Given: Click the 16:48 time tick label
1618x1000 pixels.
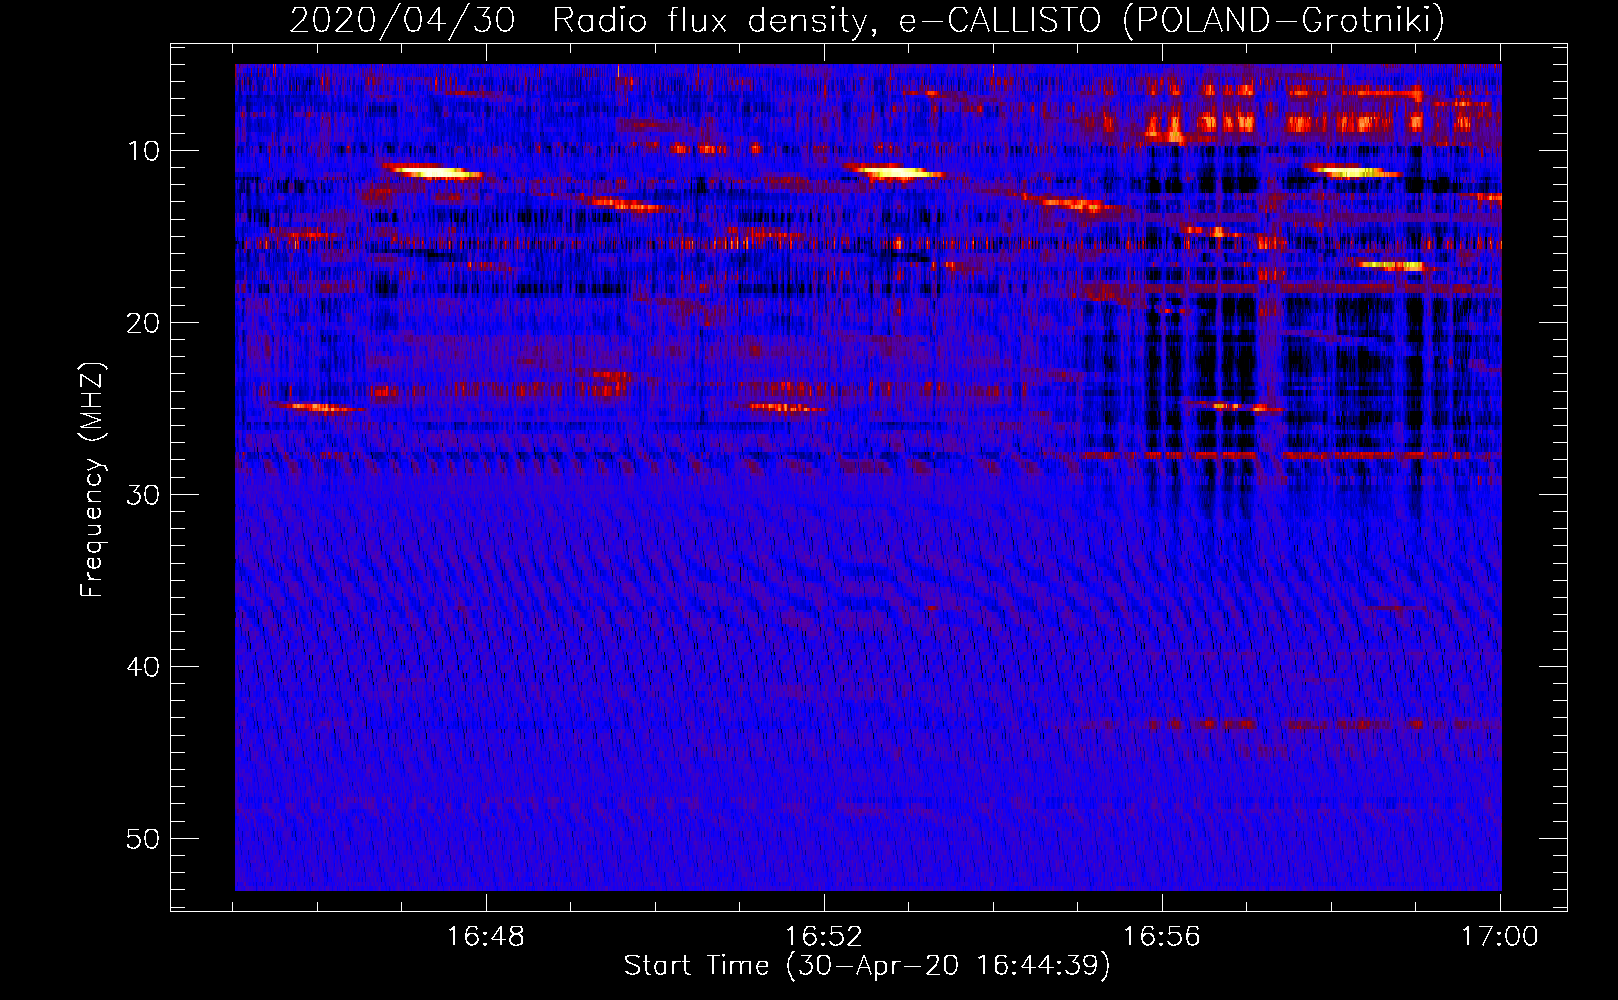Looking at the screenshot, I should coord(486,937).
